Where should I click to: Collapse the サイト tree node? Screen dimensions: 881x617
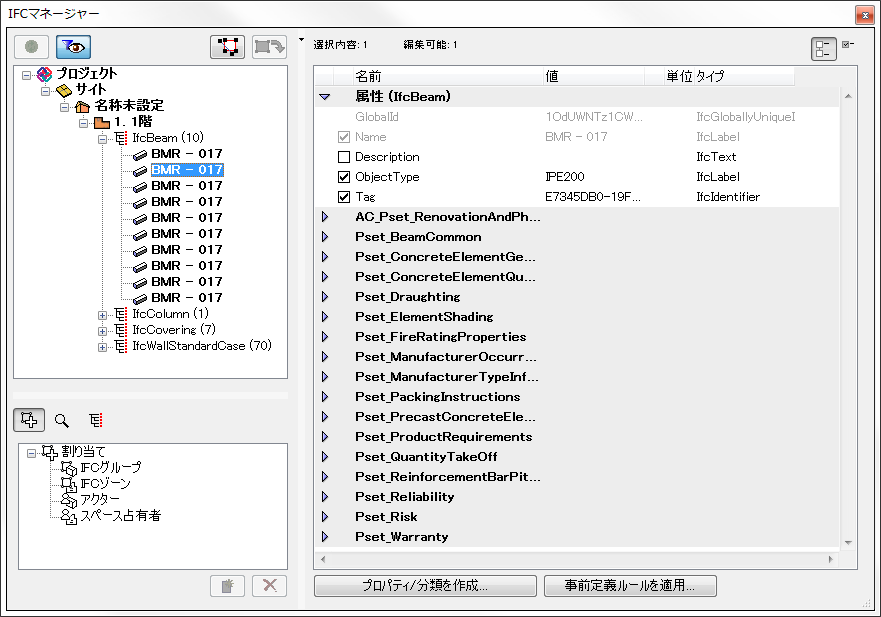pos(46,90)
